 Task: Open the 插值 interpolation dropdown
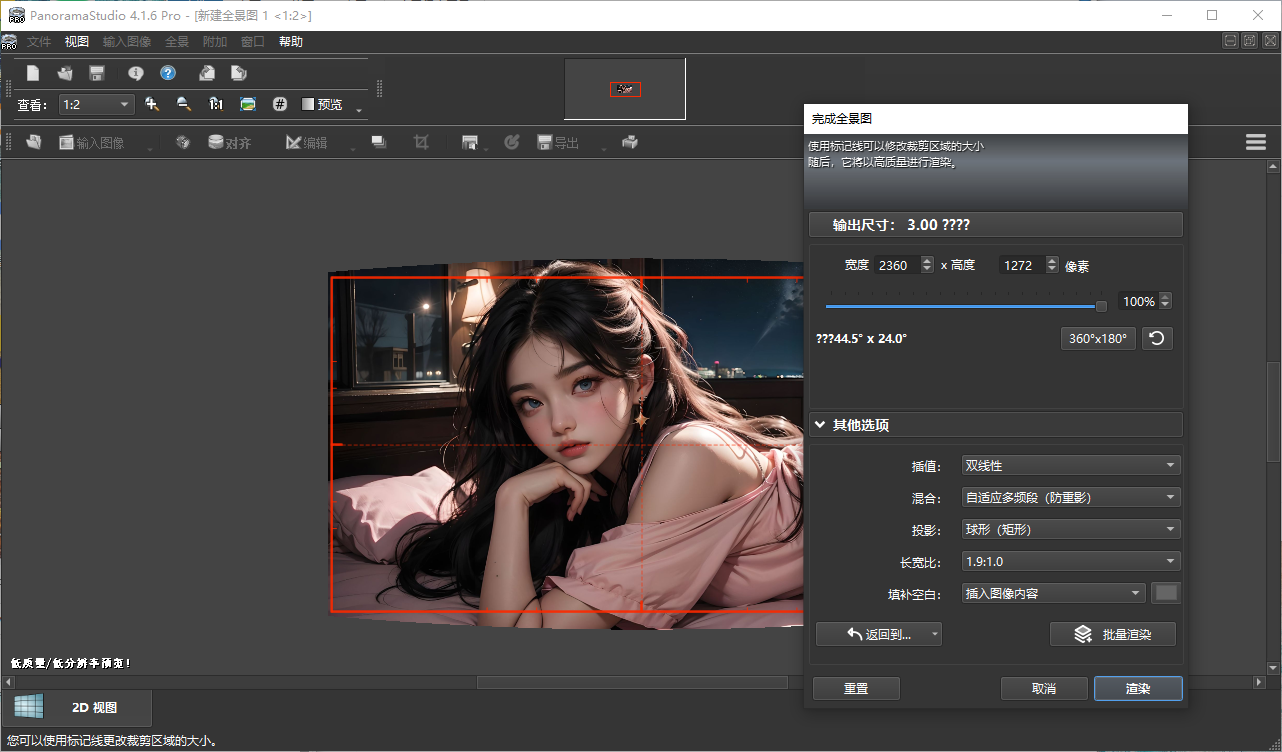[x=1070, y=464]
